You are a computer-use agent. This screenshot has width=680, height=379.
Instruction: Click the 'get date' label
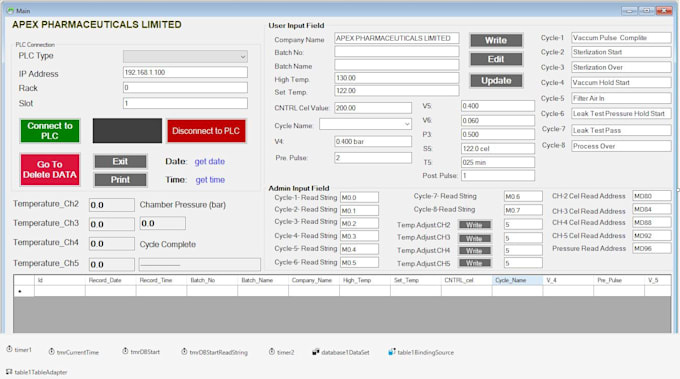[209, 161]
